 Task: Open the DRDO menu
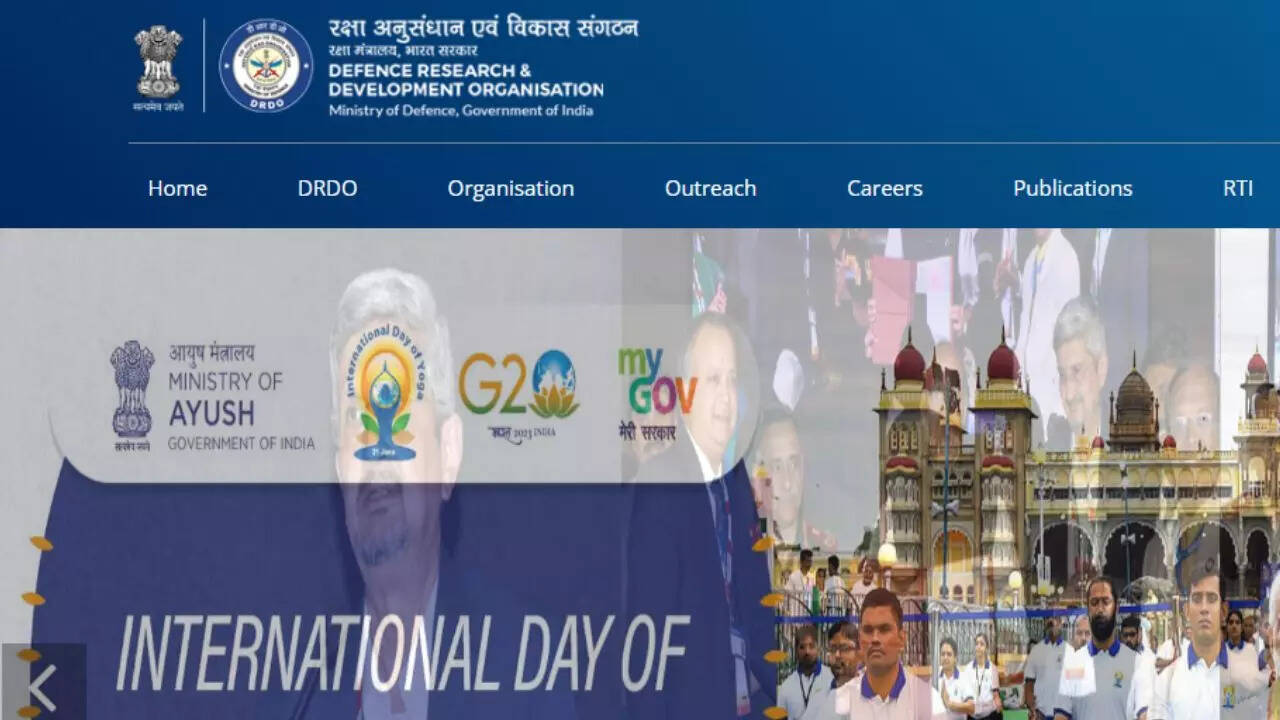(x=327, y=188)
